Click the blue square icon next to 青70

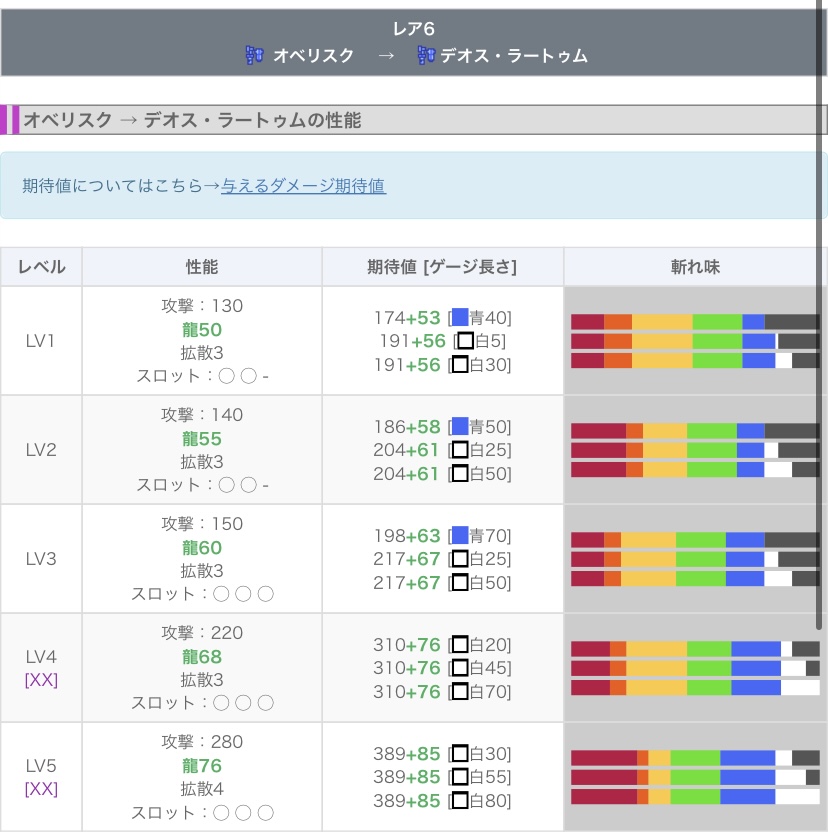click(x=460, y=536)
